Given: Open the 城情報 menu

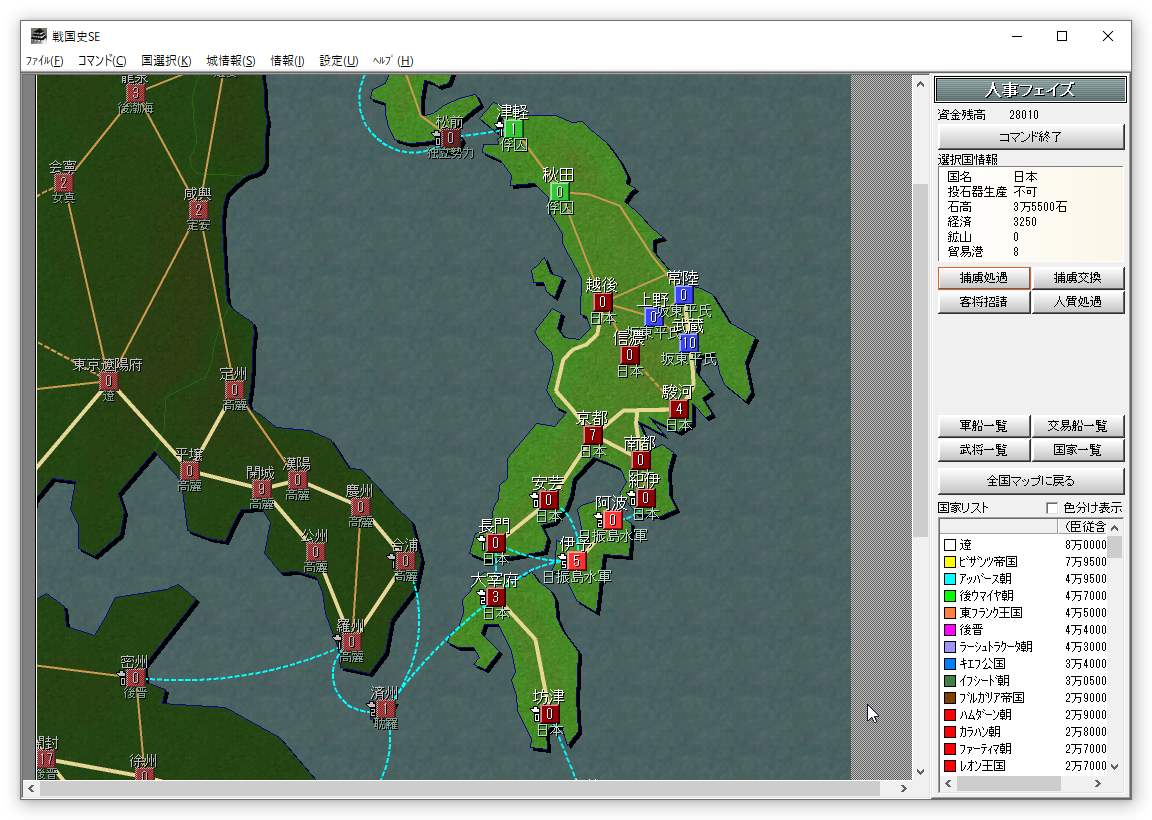Looking at the screenshot, I should (x=230, y=61).
